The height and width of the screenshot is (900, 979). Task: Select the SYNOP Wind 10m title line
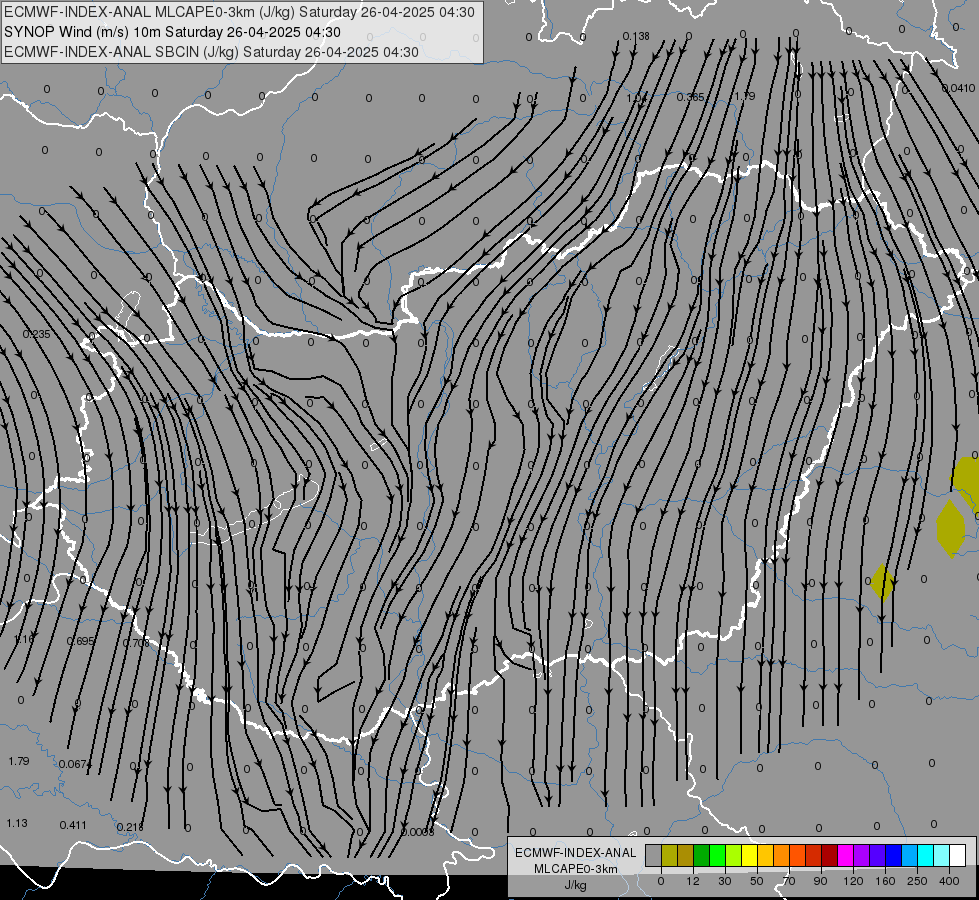pos(172,32)
